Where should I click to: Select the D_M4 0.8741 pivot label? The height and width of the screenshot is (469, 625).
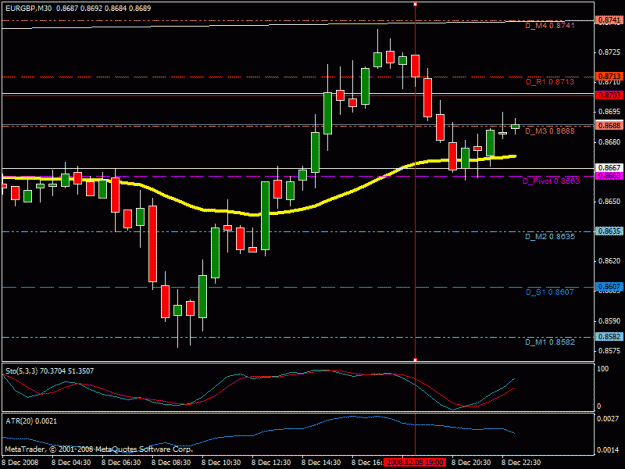pyautogui.click(x=550, y=26)
